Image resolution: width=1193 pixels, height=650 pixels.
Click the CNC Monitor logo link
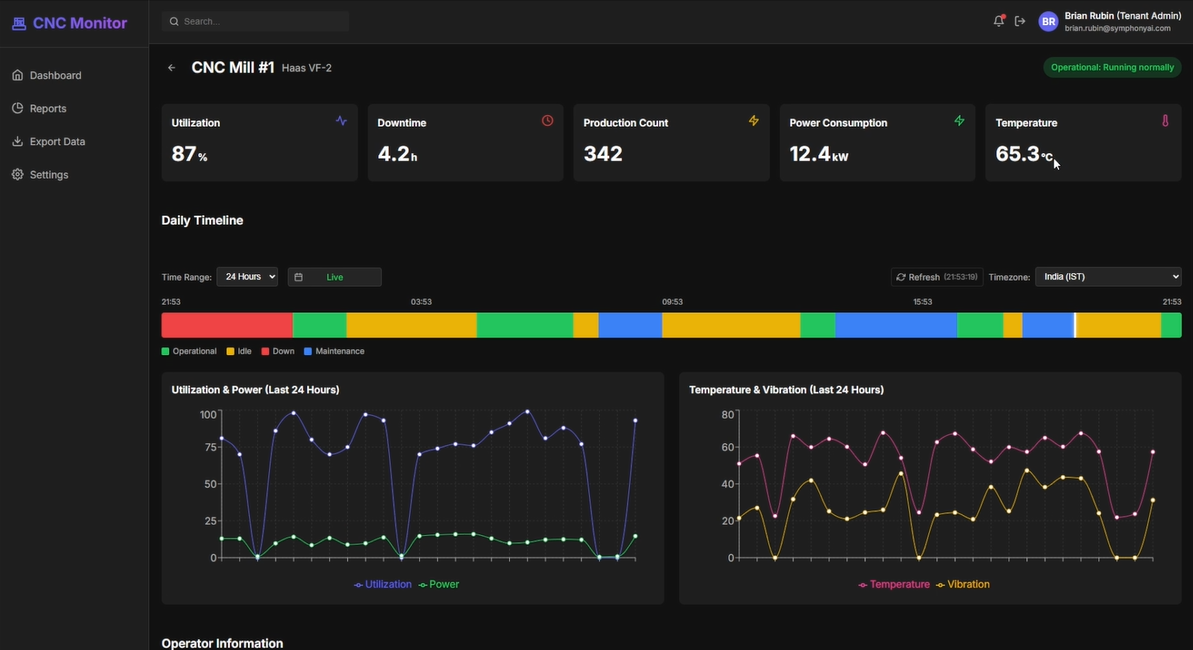70,23
